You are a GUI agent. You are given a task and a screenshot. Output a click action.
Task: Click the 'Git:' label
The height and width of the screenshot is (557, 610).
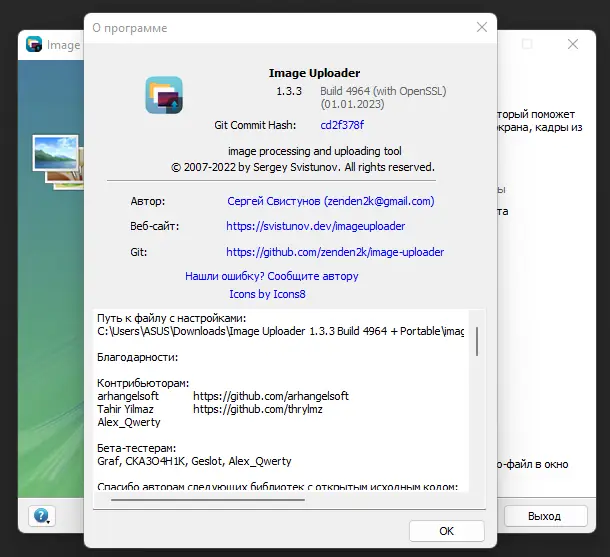point(138,252)
